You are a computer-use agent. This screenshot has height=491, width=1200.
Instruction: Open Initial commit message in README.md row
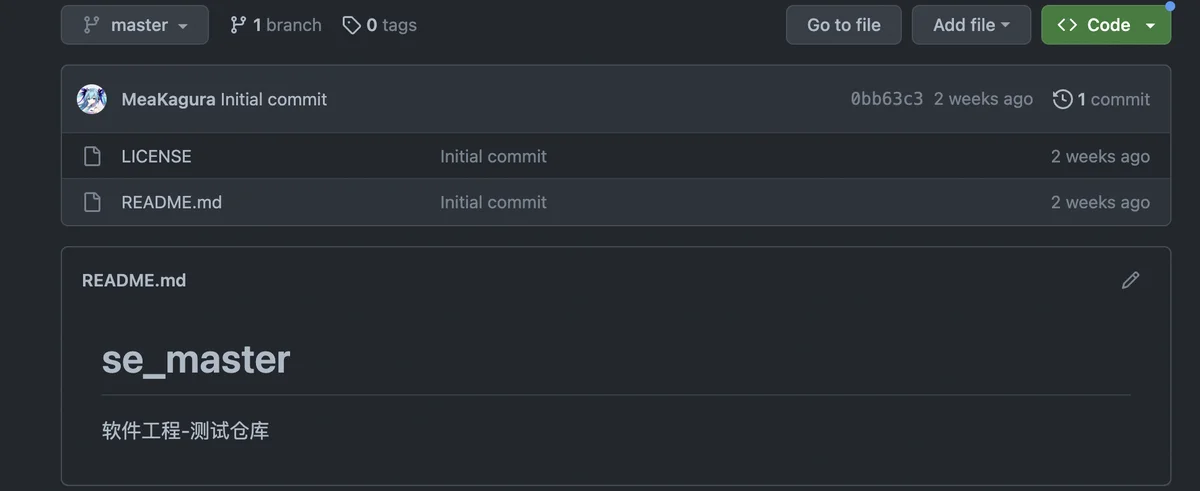(x=493, y=202)
